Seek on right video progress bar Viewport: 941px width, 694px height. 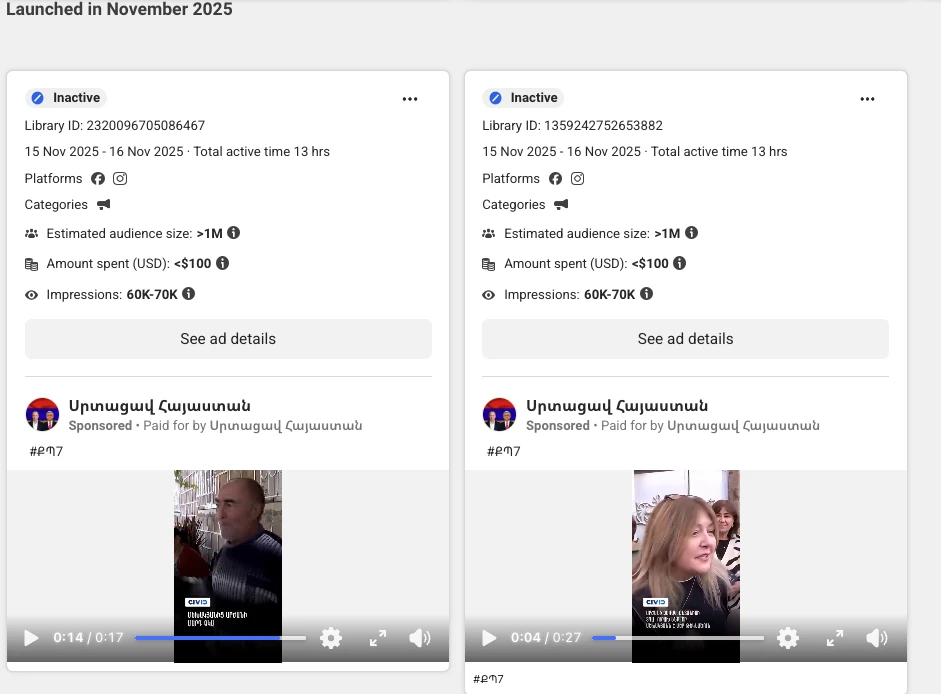[x=678, y=638]
